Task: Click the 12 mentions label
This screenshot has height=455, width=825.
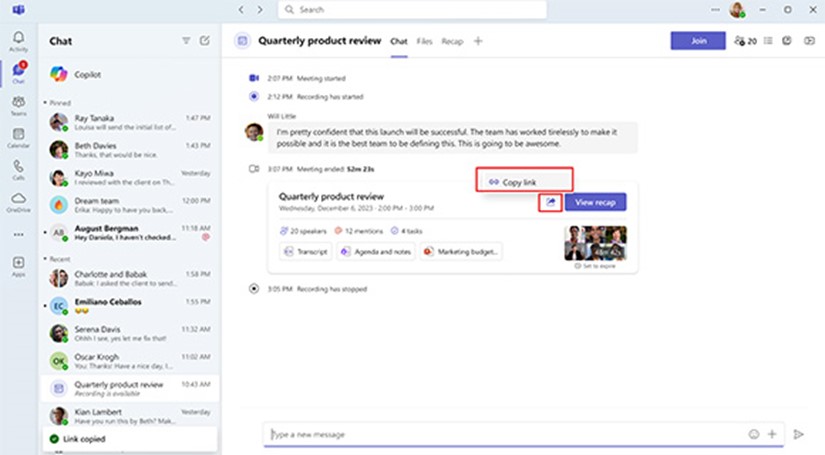Action: 359,231
